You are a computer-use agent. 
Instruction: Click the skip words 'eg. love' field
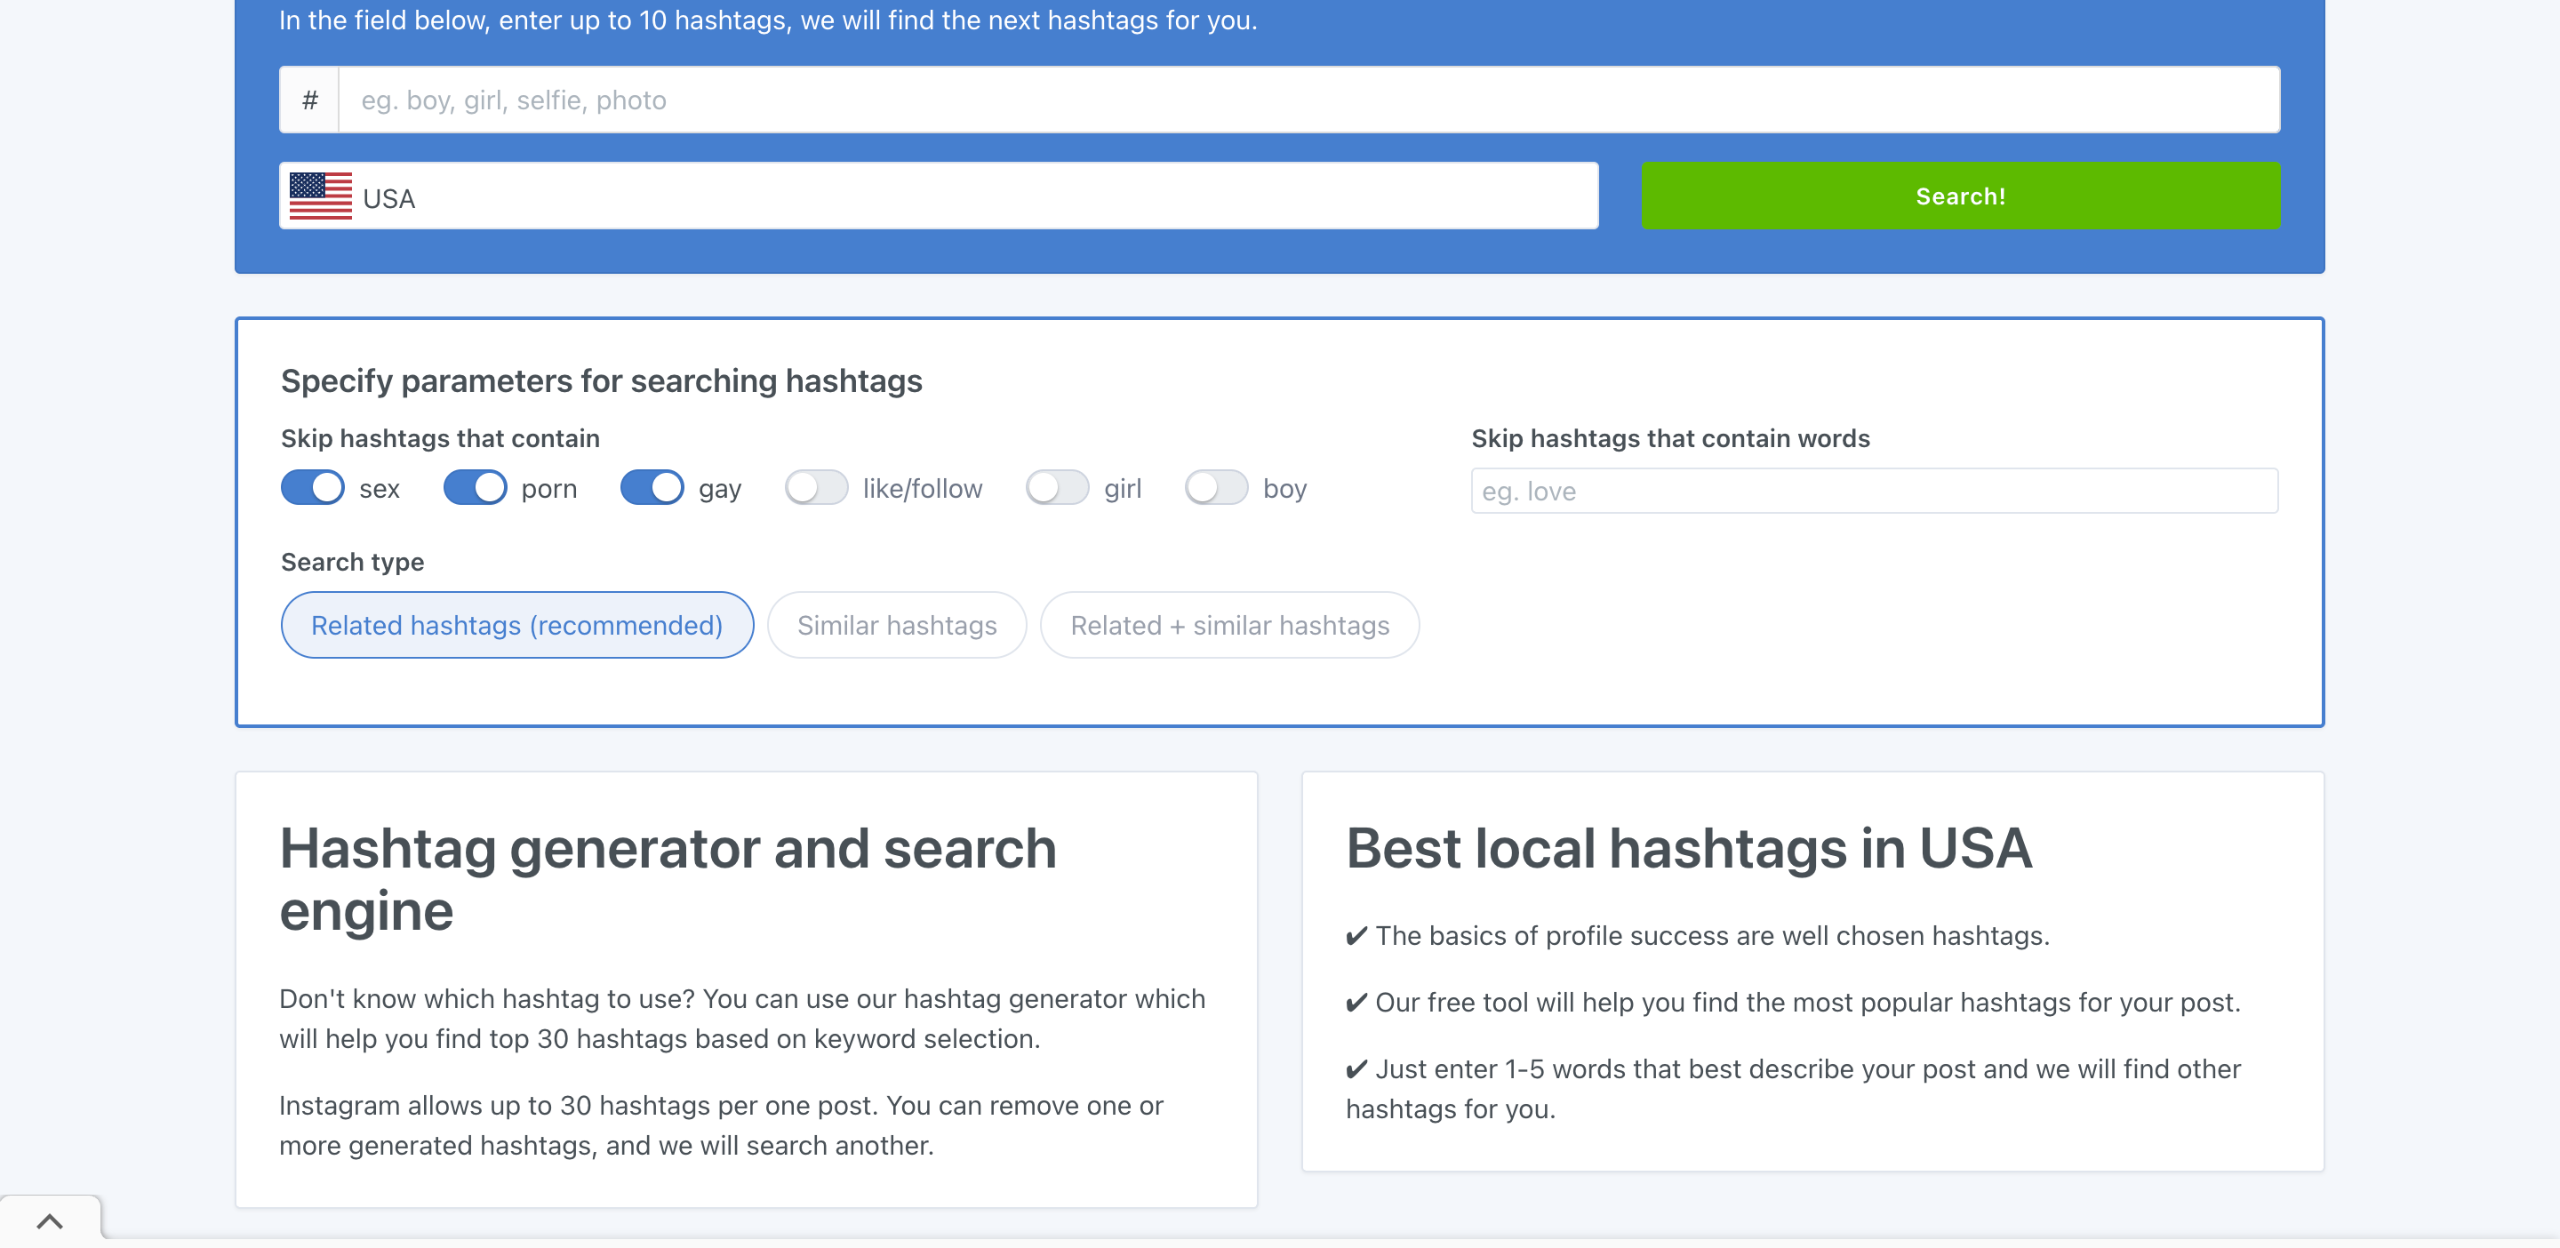tap(1874, 491)
